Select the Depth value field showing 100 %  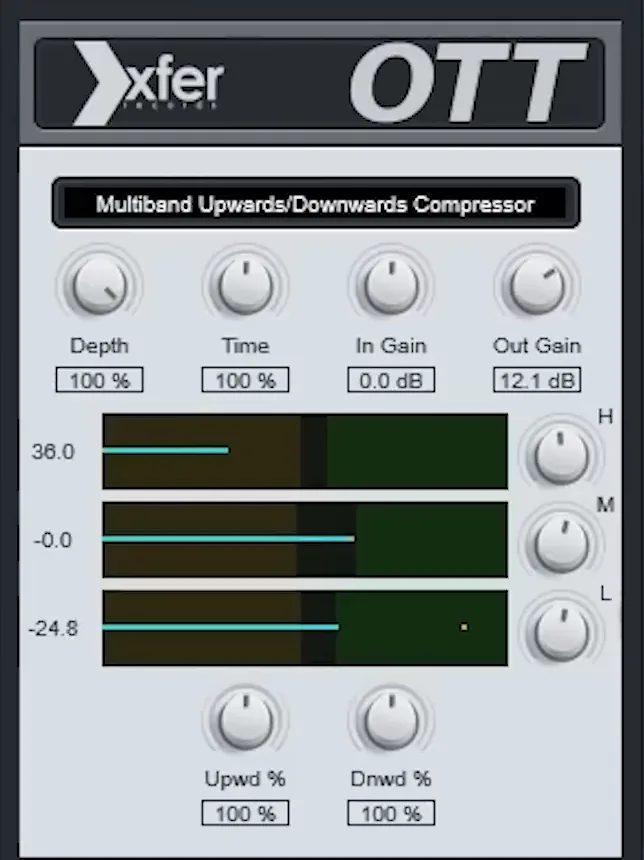click(x=99, y=380)
